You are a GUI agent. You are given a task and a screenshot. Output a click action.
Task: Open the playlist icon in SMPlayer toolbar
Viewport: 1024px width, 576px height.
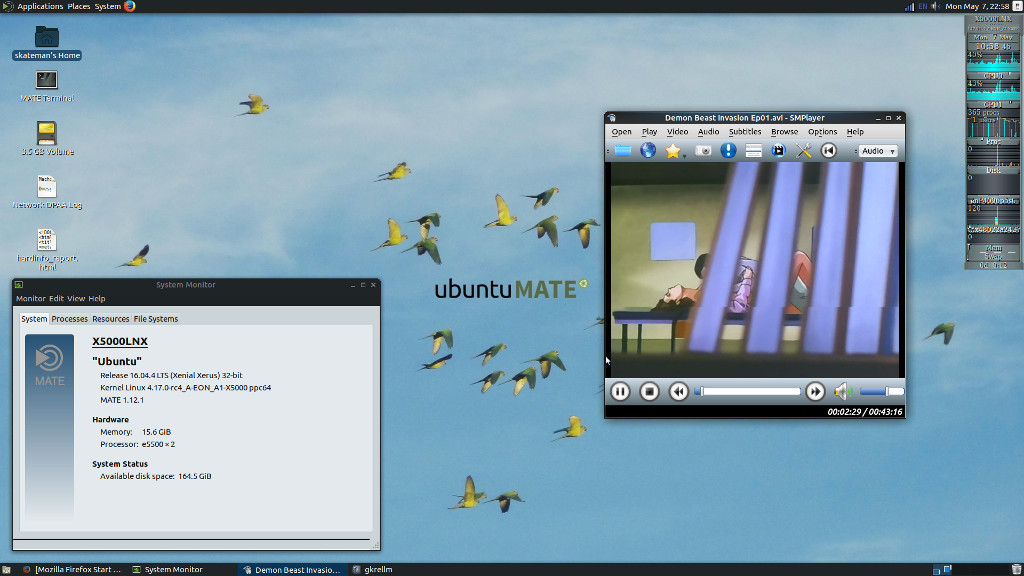(754, 151)
